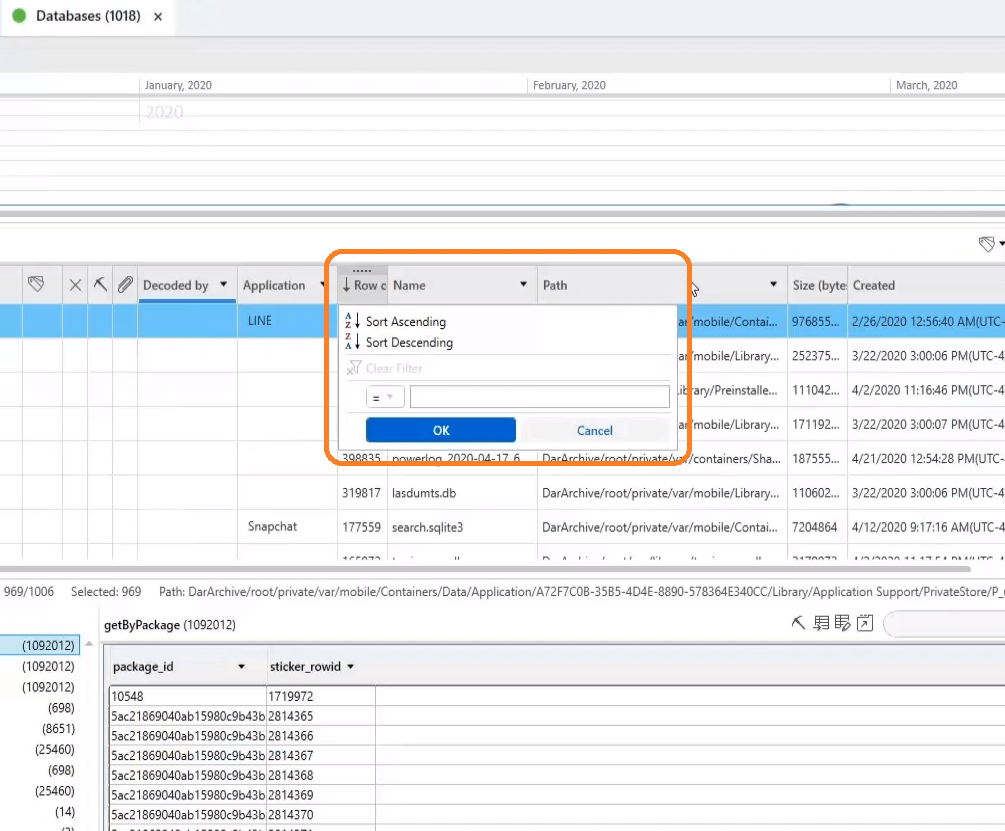Cancel the filter popup

tap(594, 431)
